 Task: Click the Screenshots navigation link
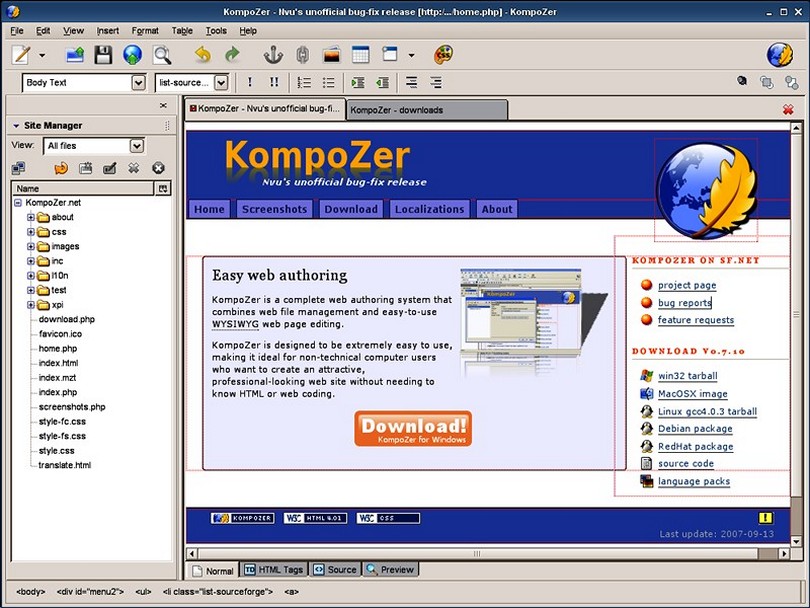[x=274, y=209]
